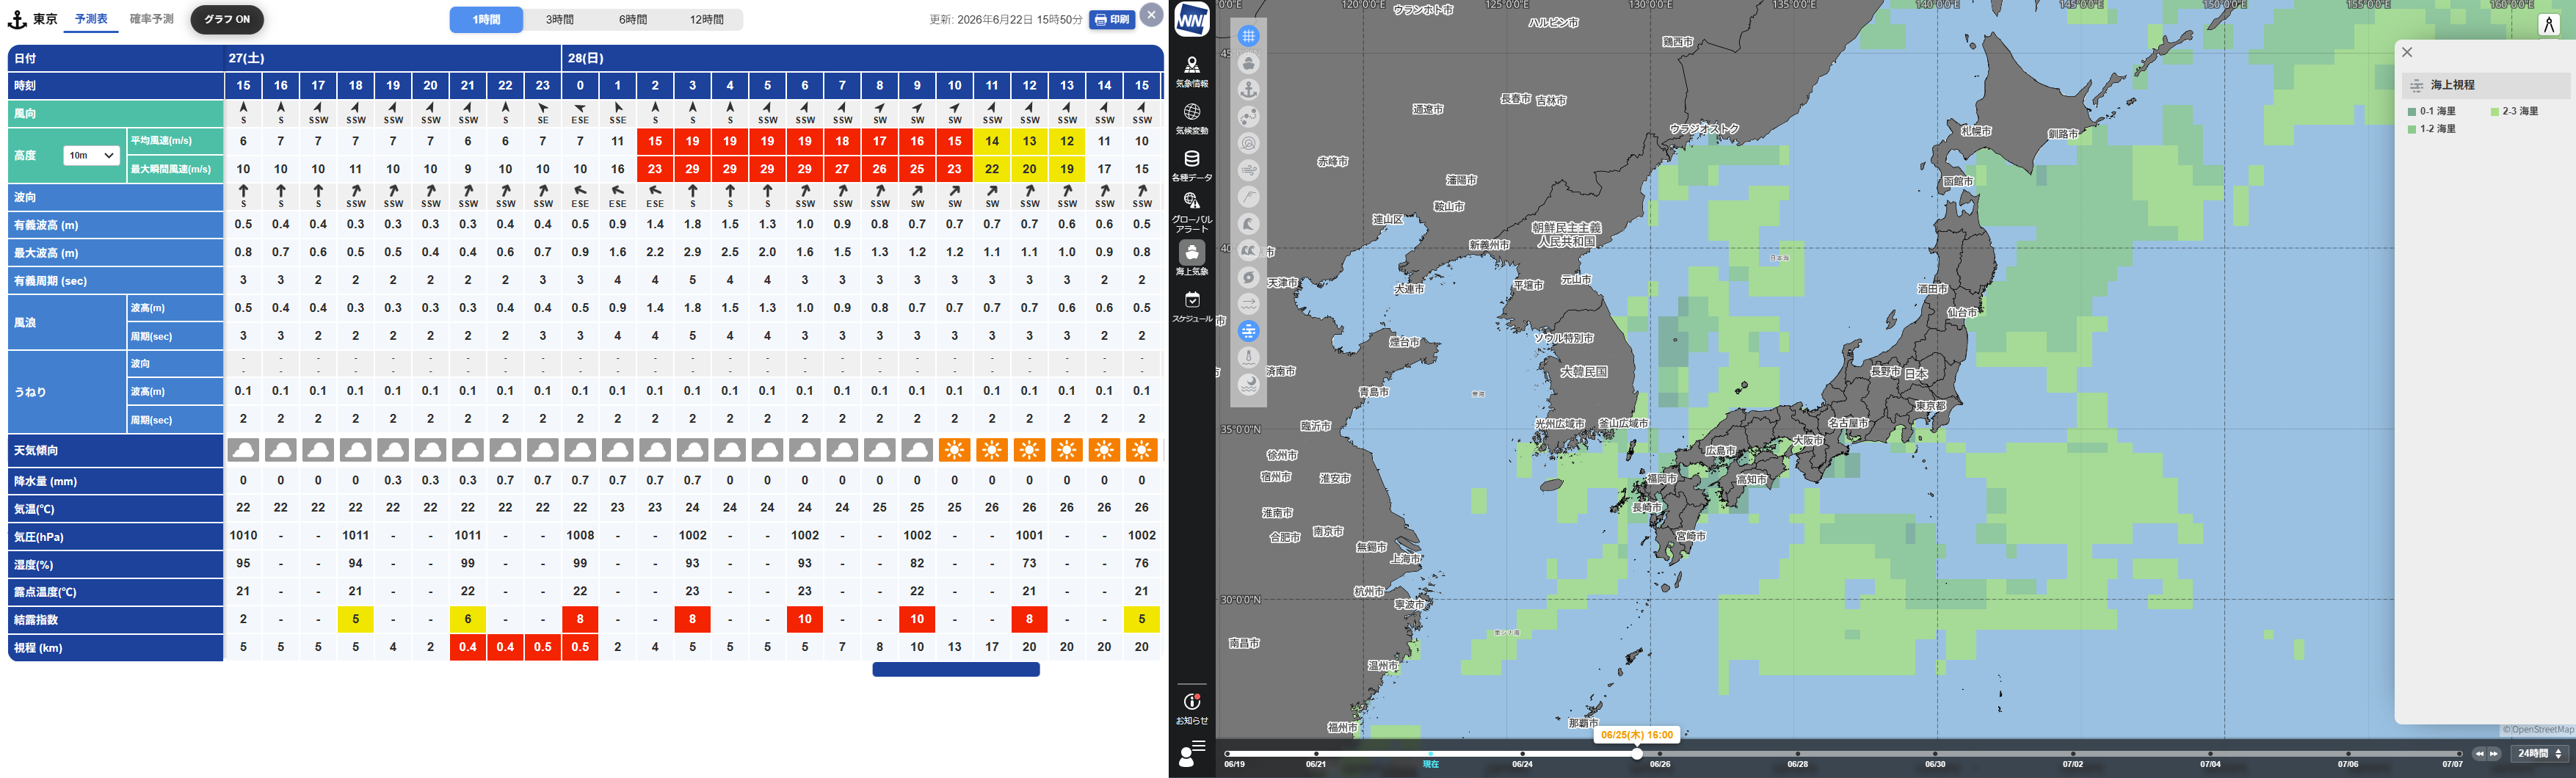Close the 海上視程 legend panel
The height and width of the screenshot is (778, 2576).
pos(2407,52)
